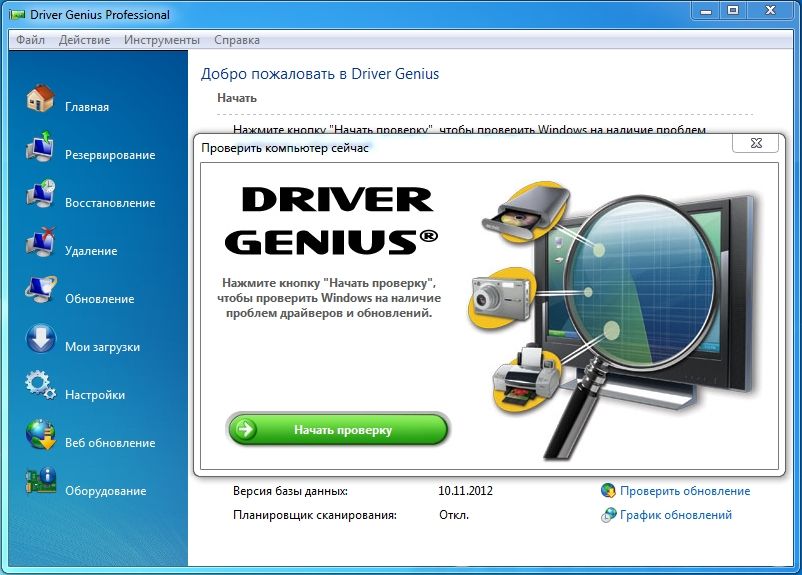Screen dimensions: 802x575
Task: Close the Проверить компьютер сейчас dialog
Action: coord(755,143)
